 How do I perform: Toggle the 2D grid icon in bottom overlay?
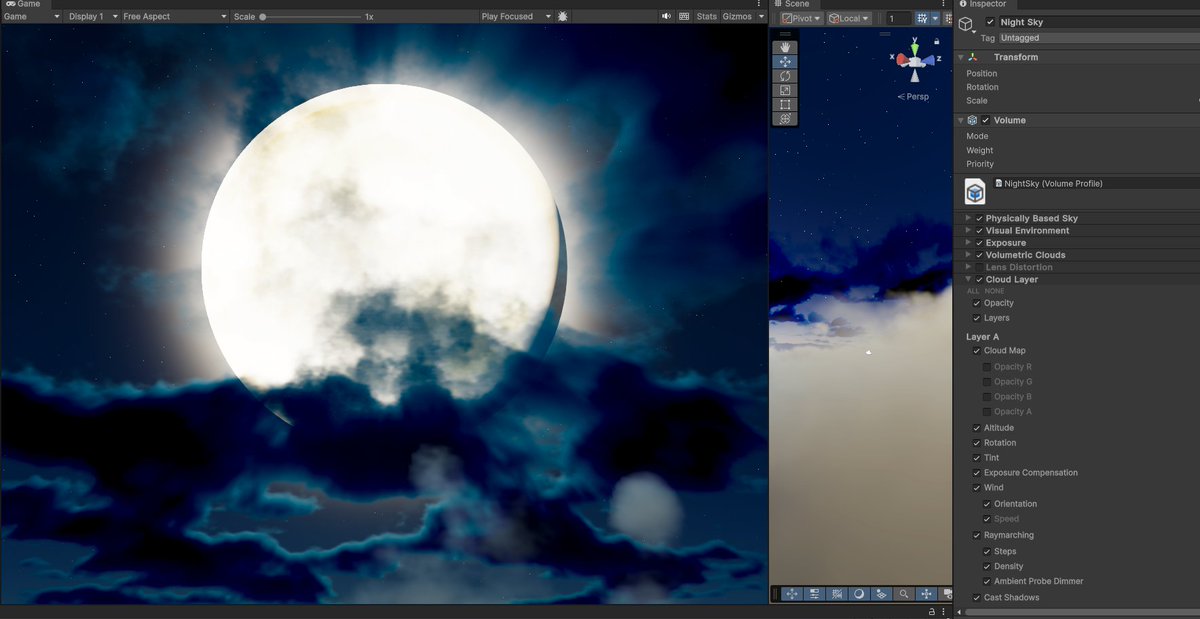[x=837, y=594]
